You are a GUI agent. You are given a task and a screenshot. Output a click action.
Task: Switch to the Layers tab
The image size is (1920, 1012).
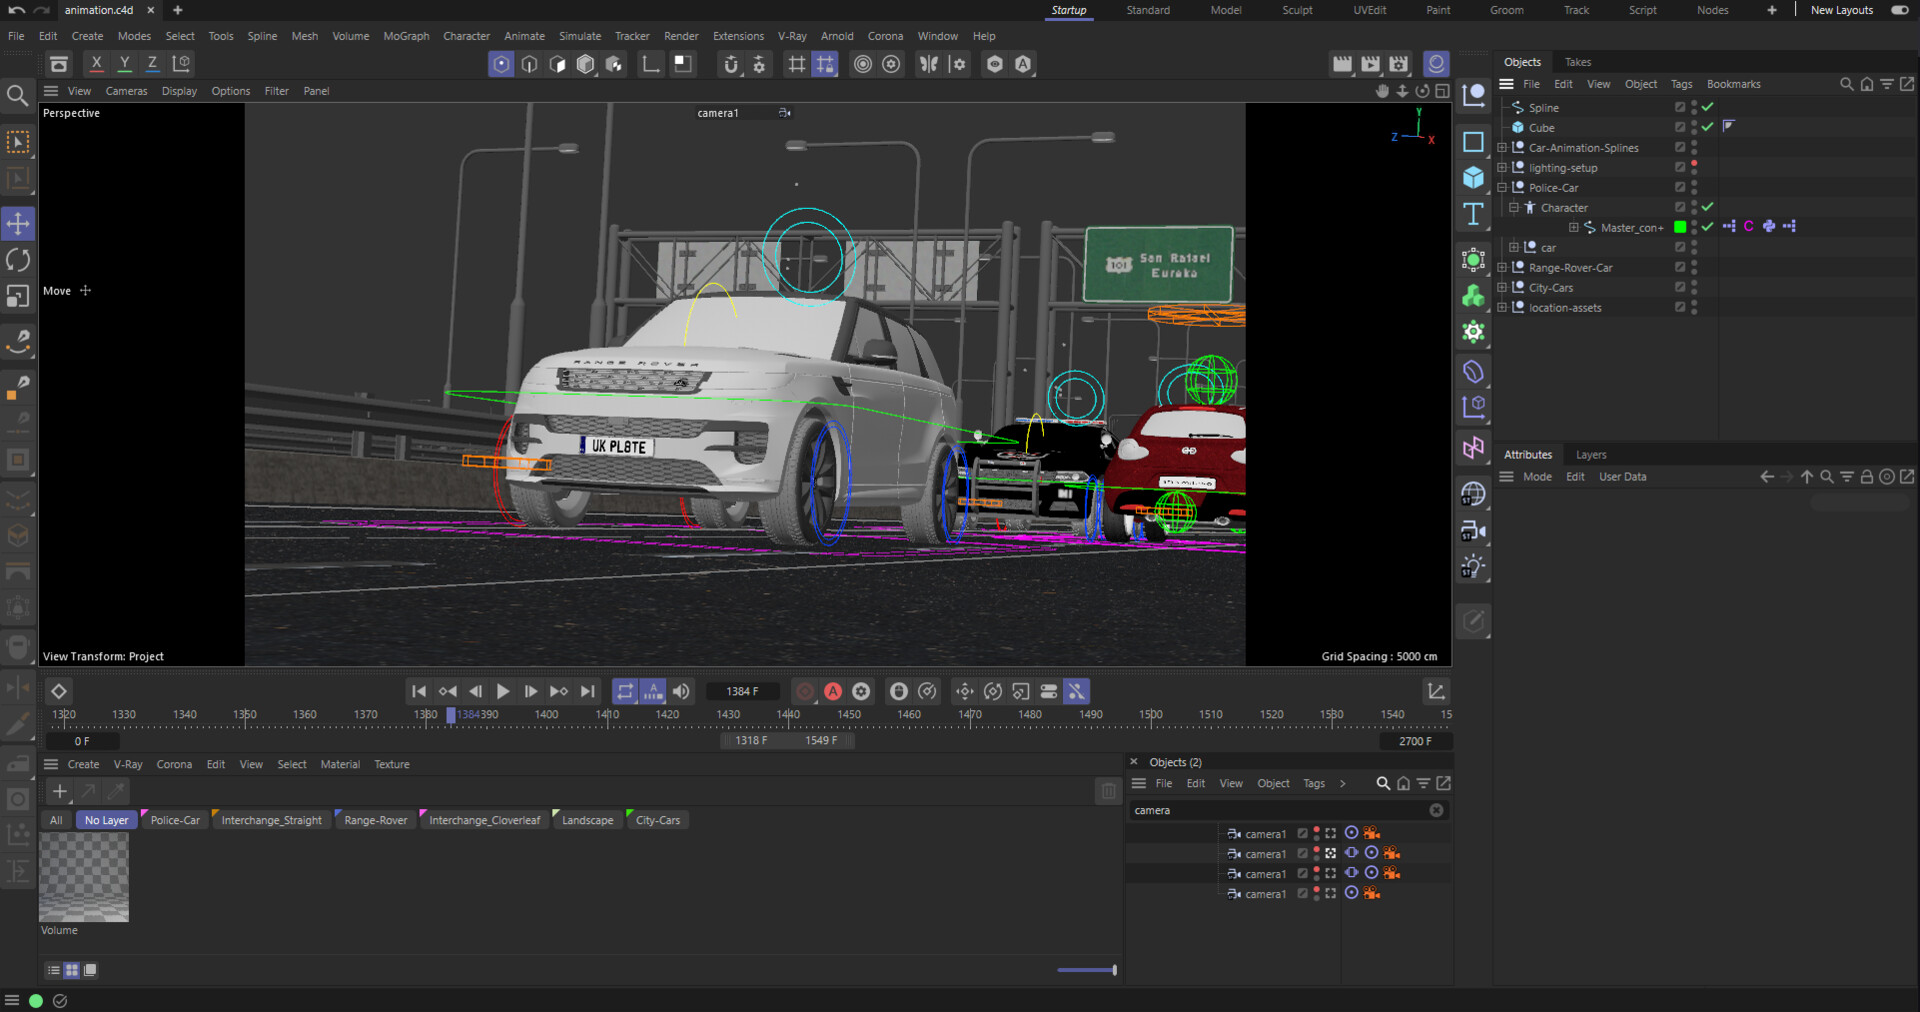click(x=1591, y=455)
